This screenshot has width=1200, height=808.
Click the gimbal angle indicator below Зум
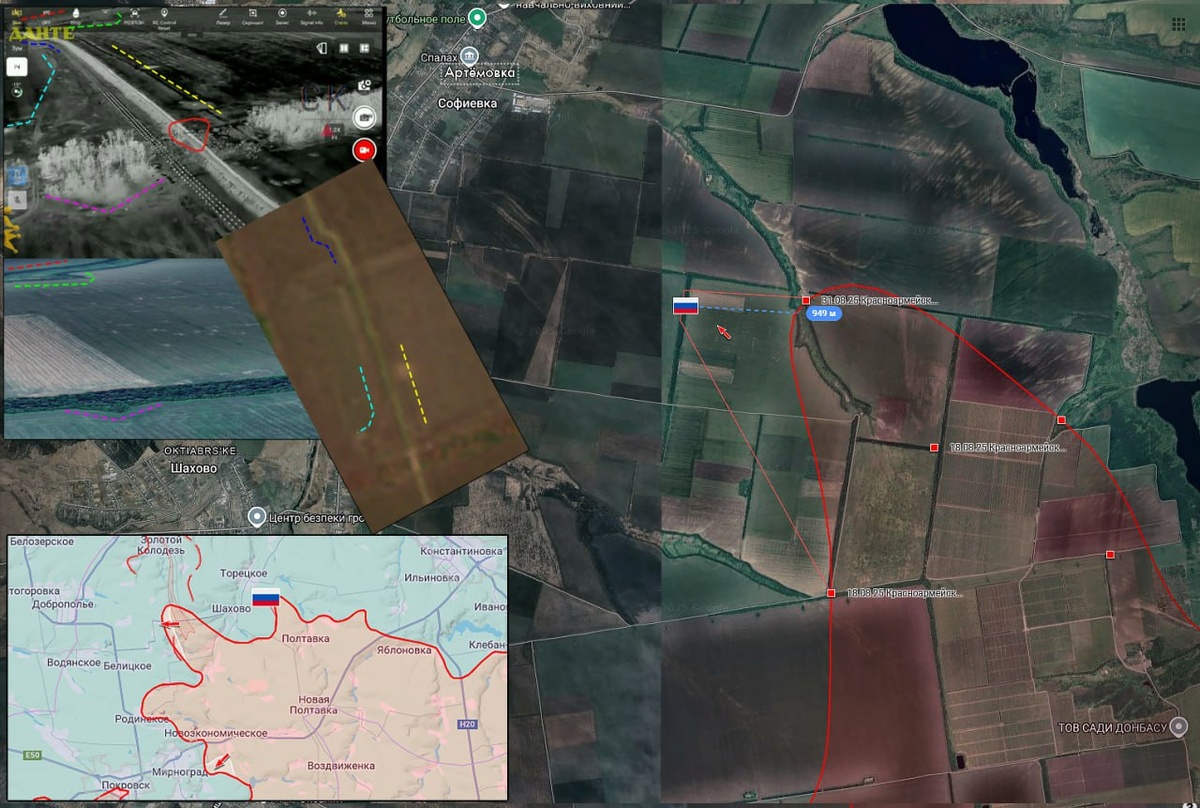pyautogui.click(x=17, y=91)
